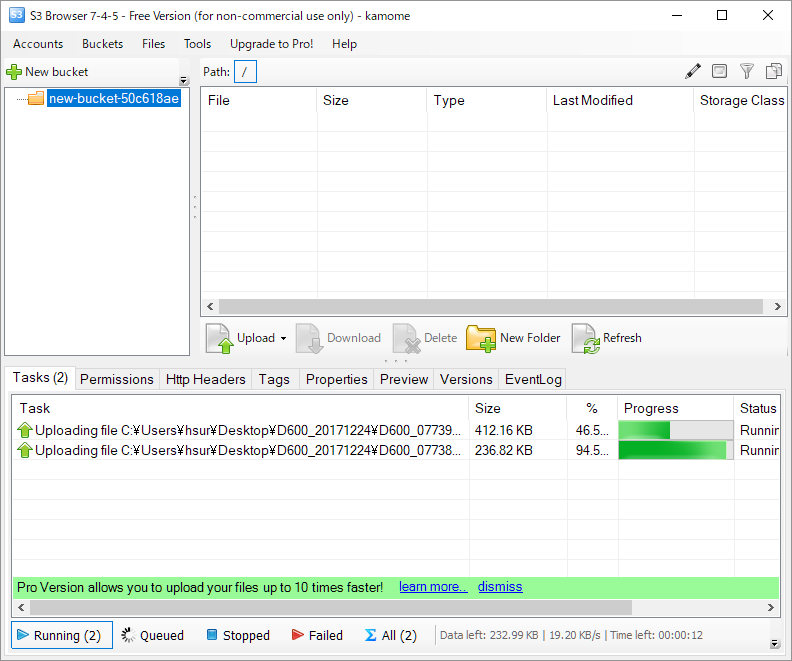
Task: Sort by File column header
Action: (259, 100)
